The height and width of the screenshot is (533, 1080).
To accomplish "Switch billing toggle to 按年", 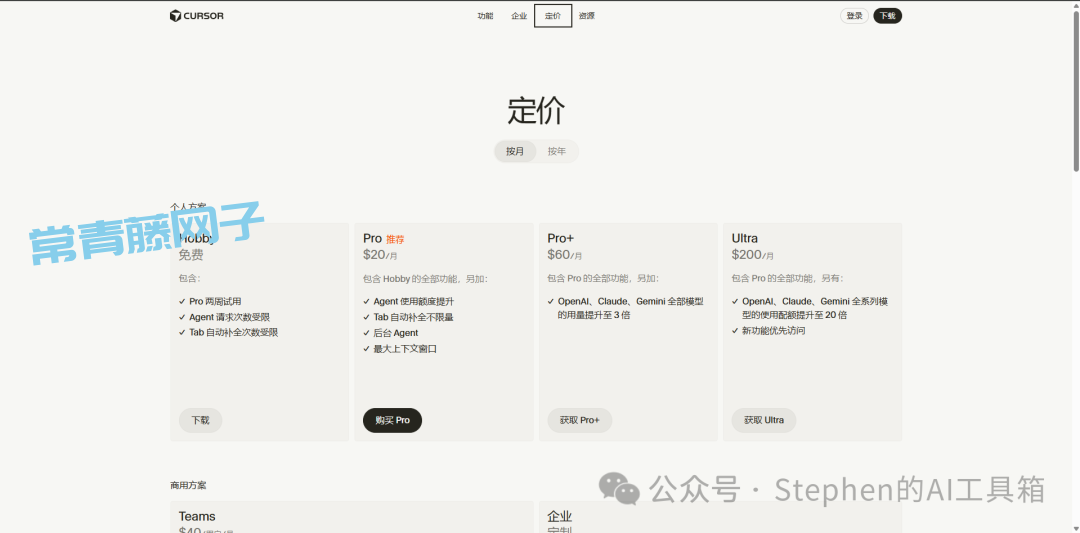I will pyautogui.click(x=556, y=152).
